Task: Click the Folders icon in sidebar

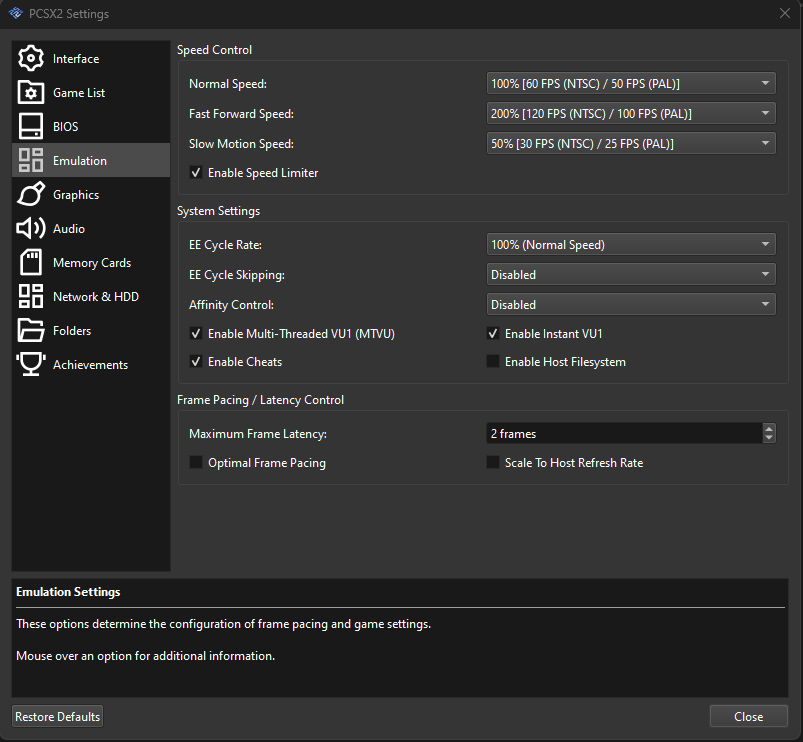Action: [31, 330]
